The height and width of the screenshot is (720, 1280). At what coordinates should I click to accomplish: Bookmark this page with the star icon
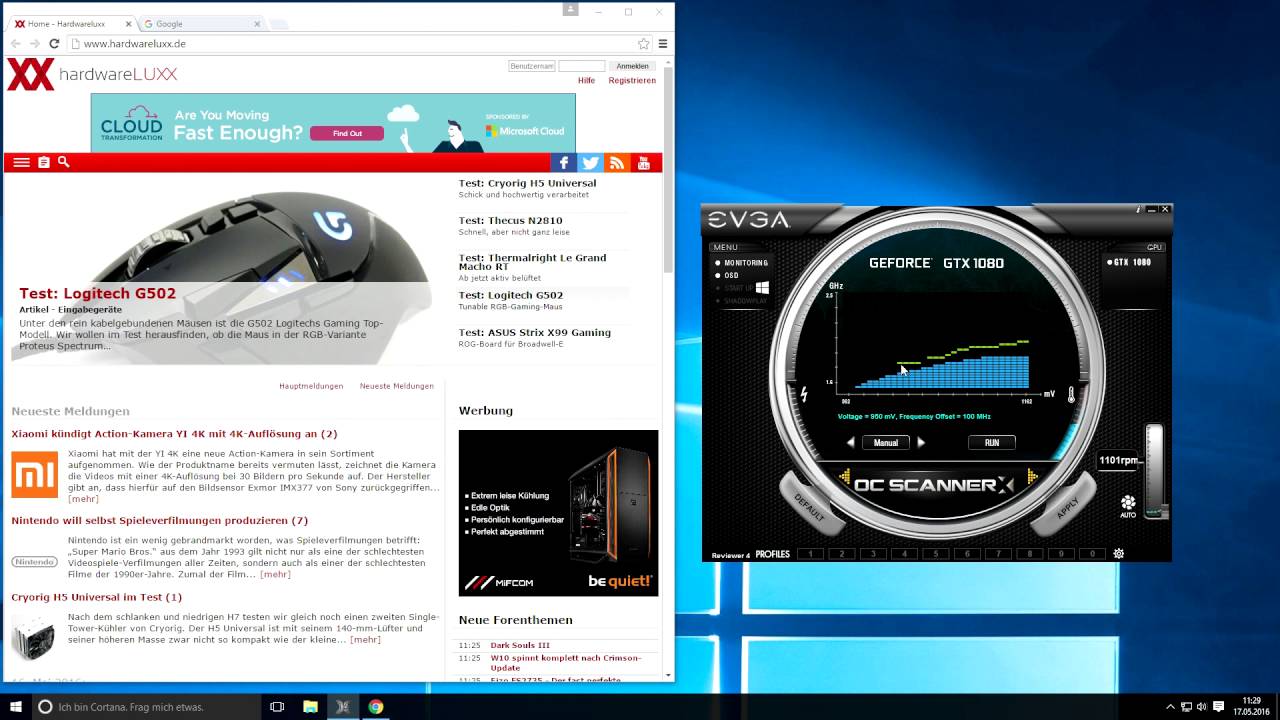(x=644, y=44)
